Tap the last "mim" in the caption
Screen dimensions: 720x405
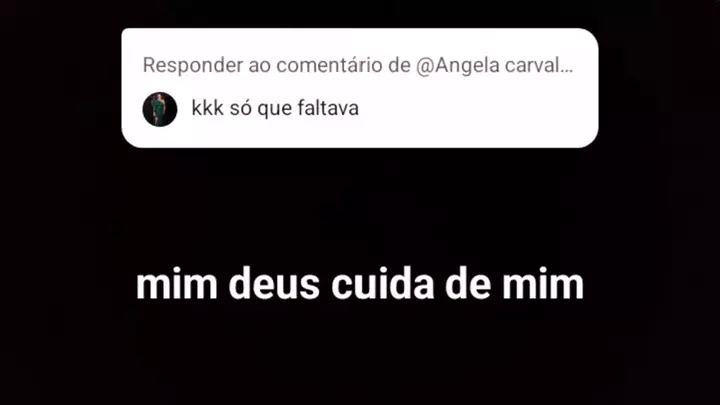pos(543,285)
